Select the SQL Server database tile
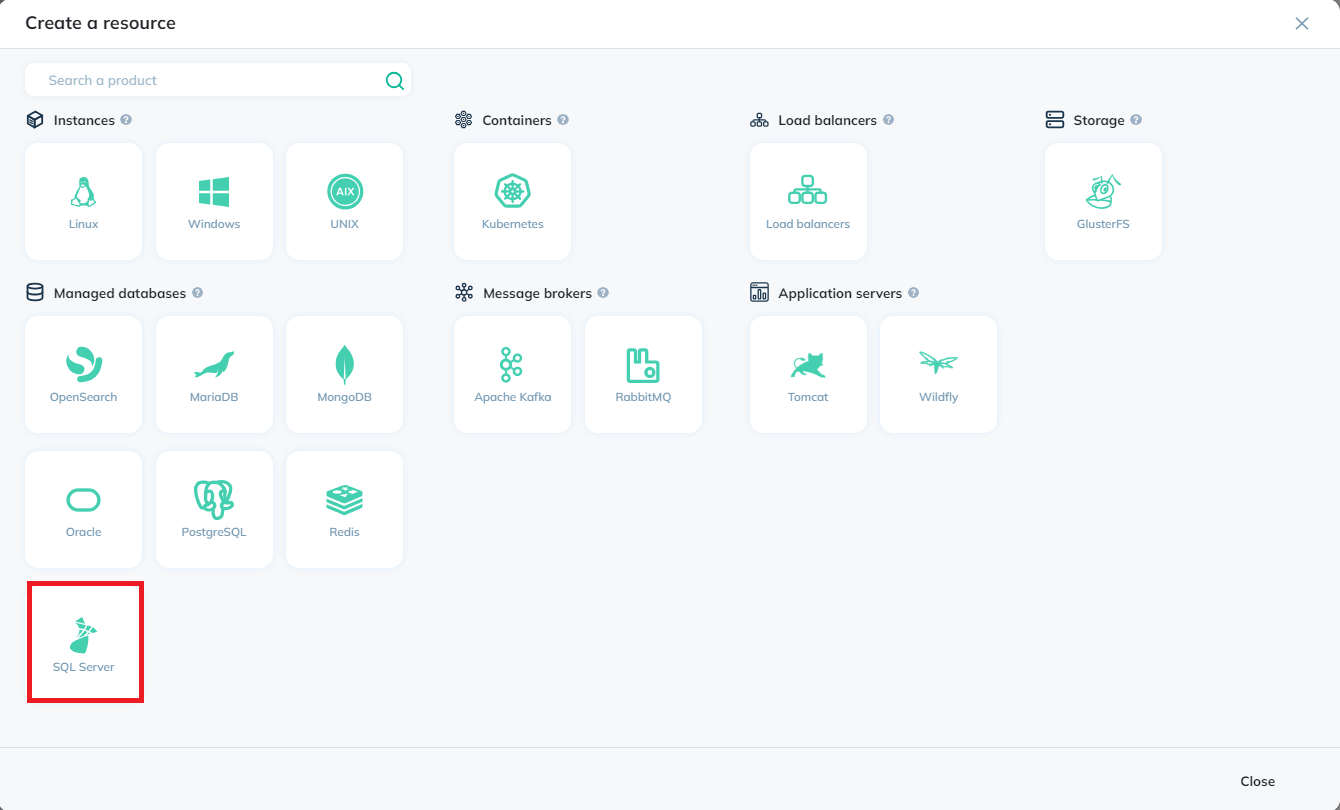Viewport: 1340px width, 810px height. [x=85, y=643]
